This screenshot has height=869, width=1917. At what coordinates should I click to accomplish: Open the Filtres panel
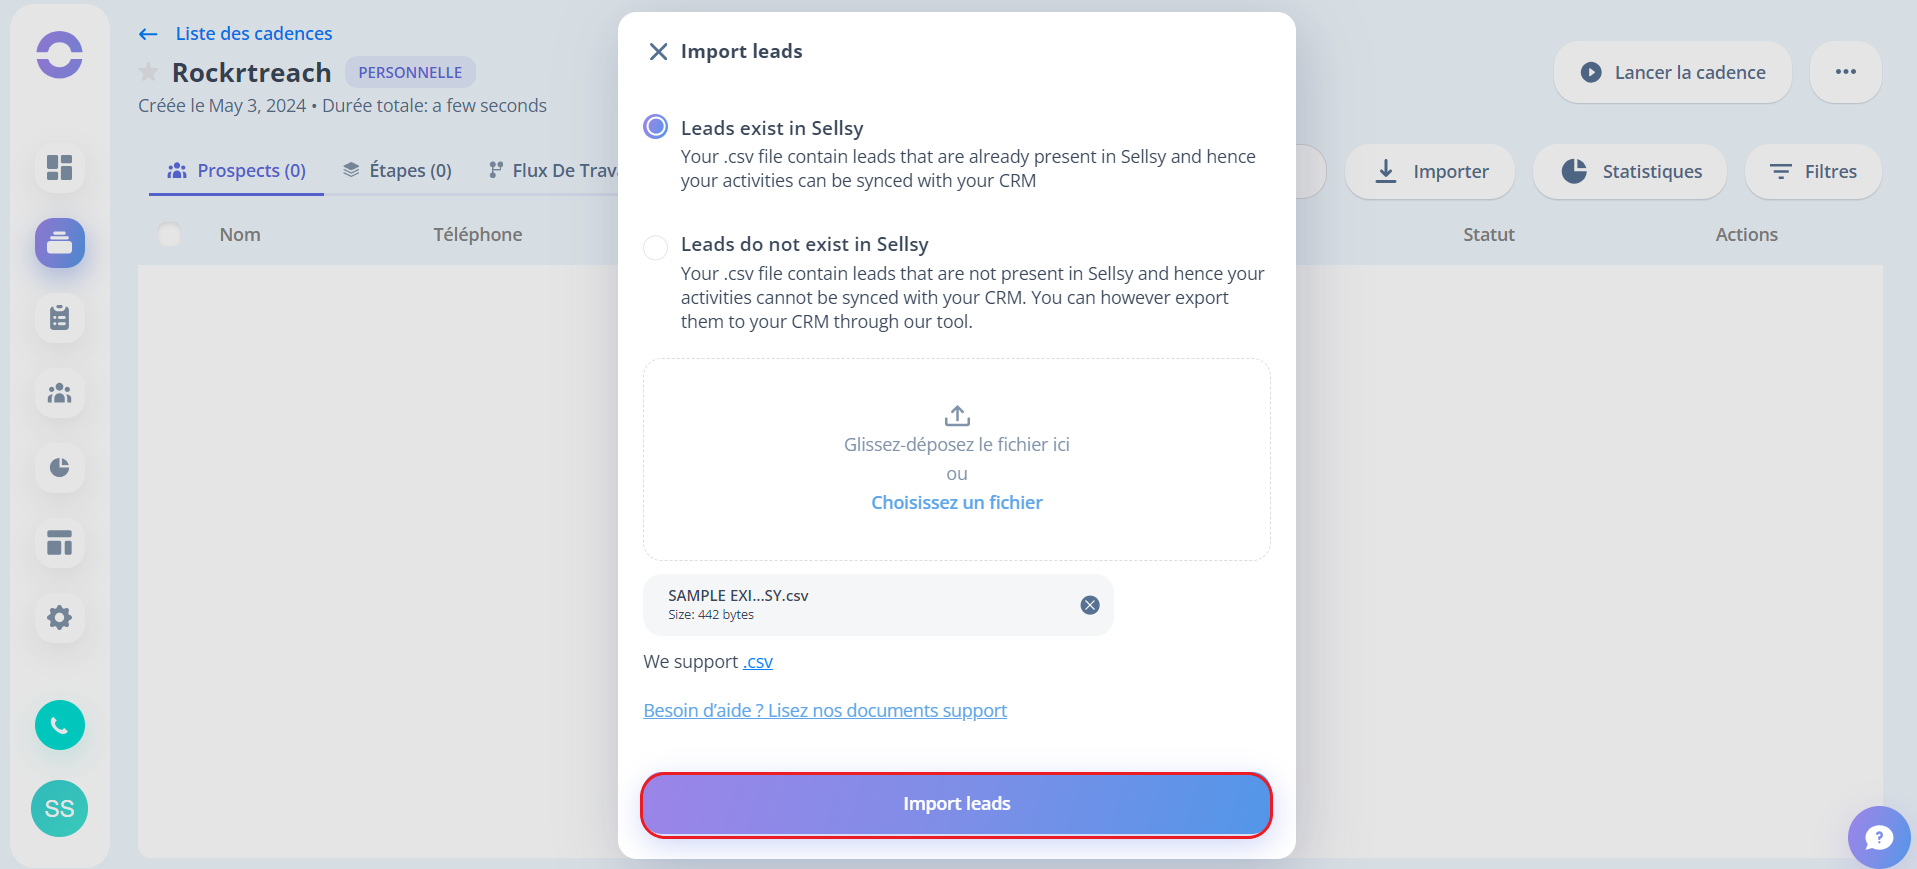pyautogui.click(x=1813, y=172)
